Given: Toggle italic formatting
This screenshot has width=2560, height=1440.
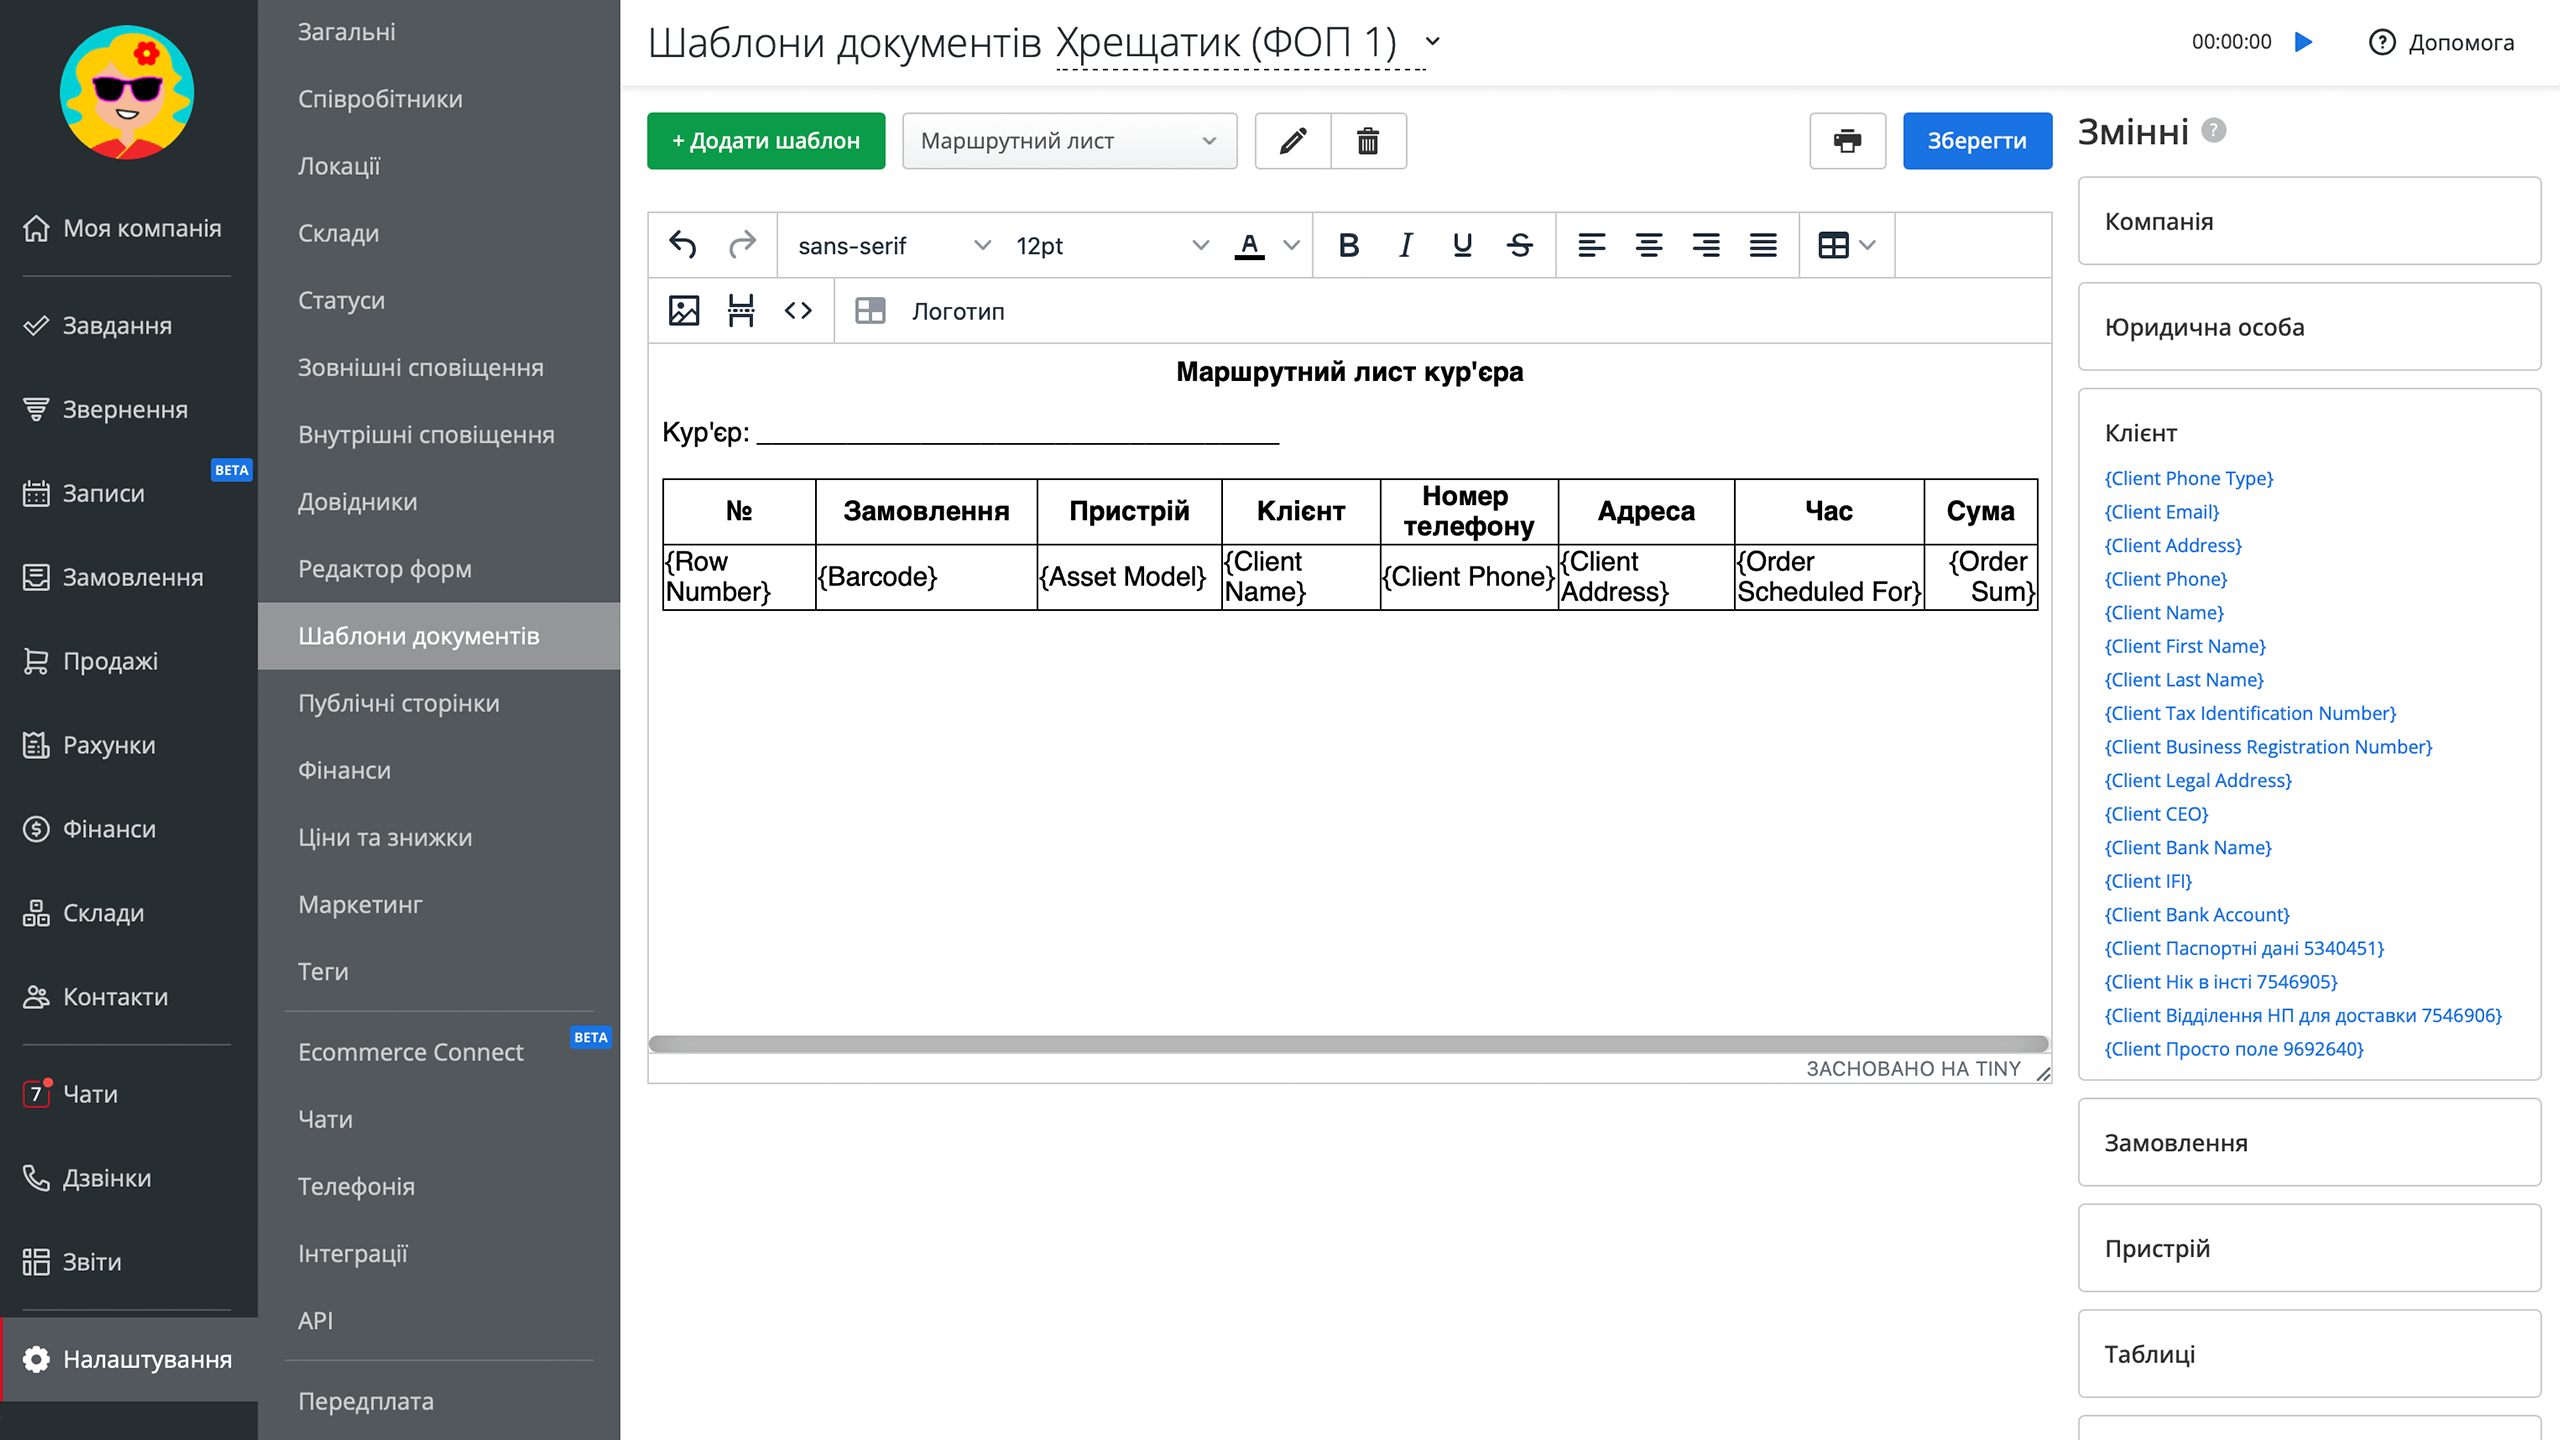Looking at the screenshot, I should [x=1405, y=245].
